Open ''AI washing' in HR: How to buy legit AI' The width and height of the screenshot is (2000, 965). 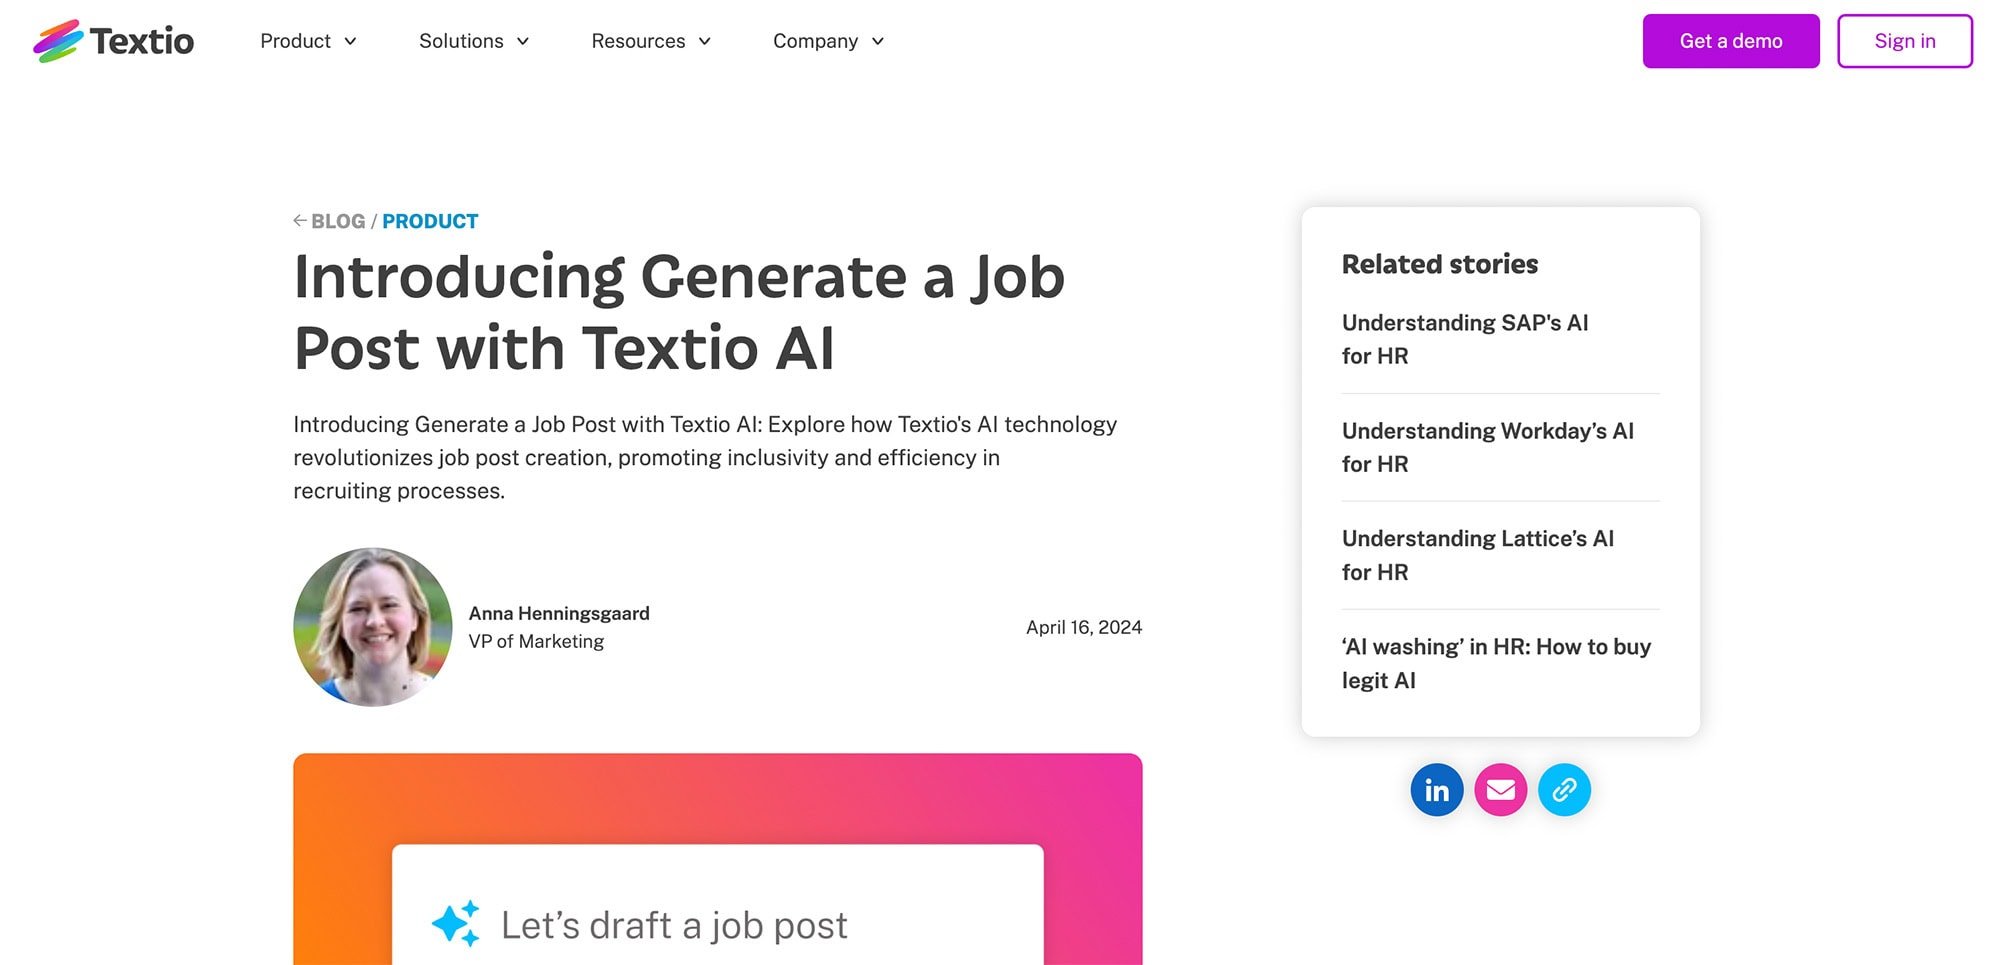coord(1496,663)
